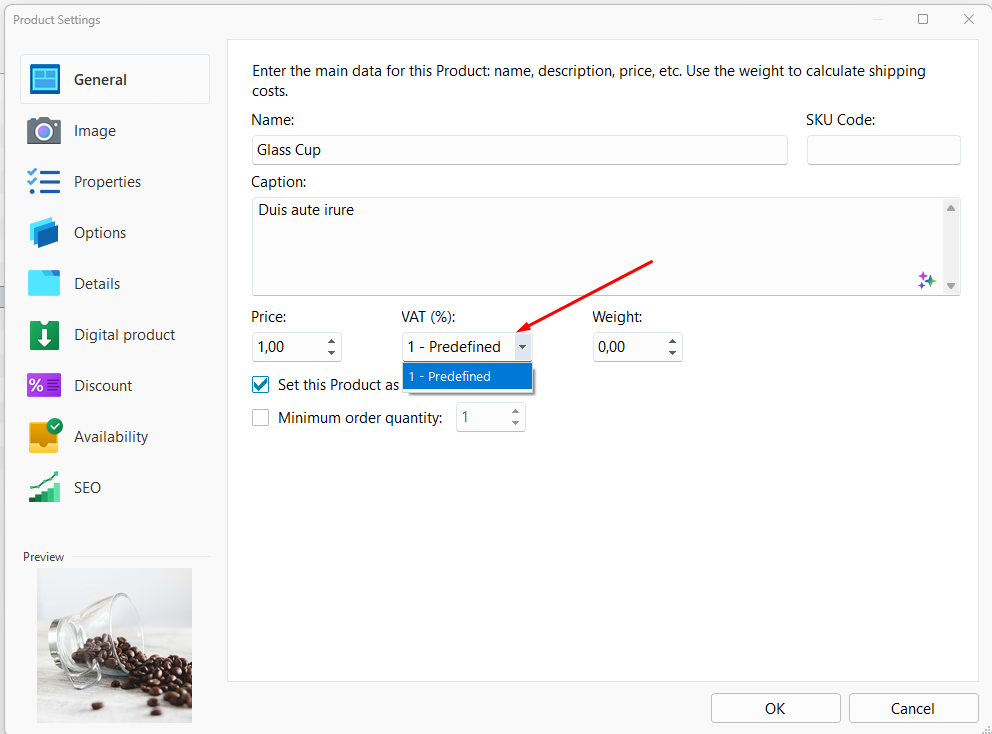The height and width of the screenshot is (734, 992).
Task: Uncheck the Set this Product as checkbox
Action: pos(261,385)
